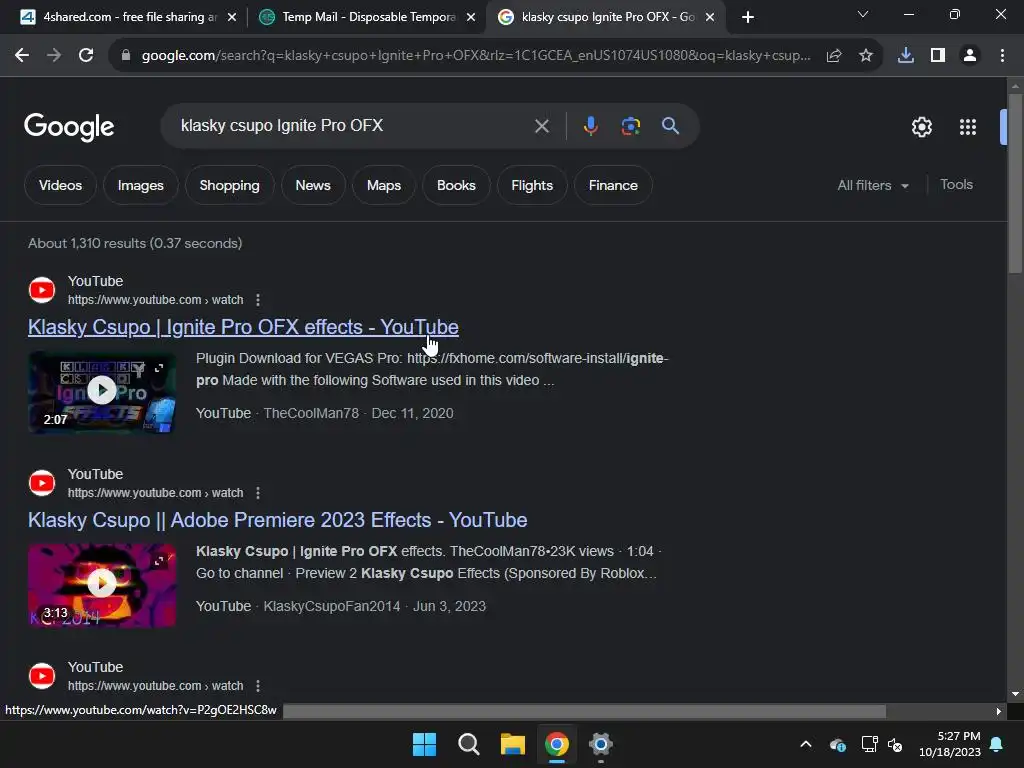Open Windows taskbar search
The height and width of the screenshot is (768, 1024).
(x=468, y=744)
